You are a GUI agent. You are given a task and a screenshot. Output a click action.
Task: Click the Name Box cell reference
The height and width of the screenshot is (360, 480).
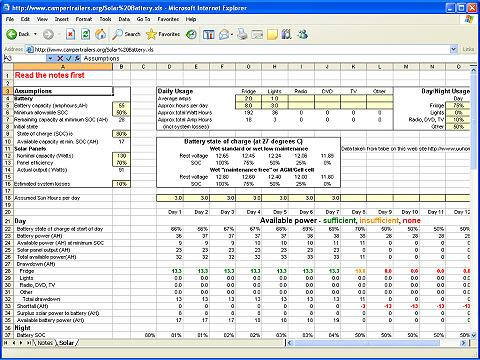pos(24,58)
